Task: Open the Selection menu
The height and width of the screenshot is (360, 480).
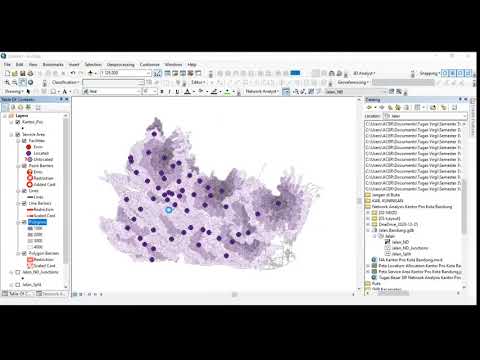Action: click(x=93, y=64)
